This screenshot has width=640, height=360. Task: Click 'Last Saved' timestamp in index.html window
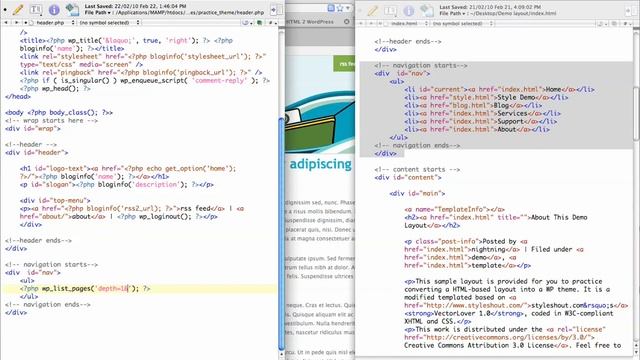point(490,7)
